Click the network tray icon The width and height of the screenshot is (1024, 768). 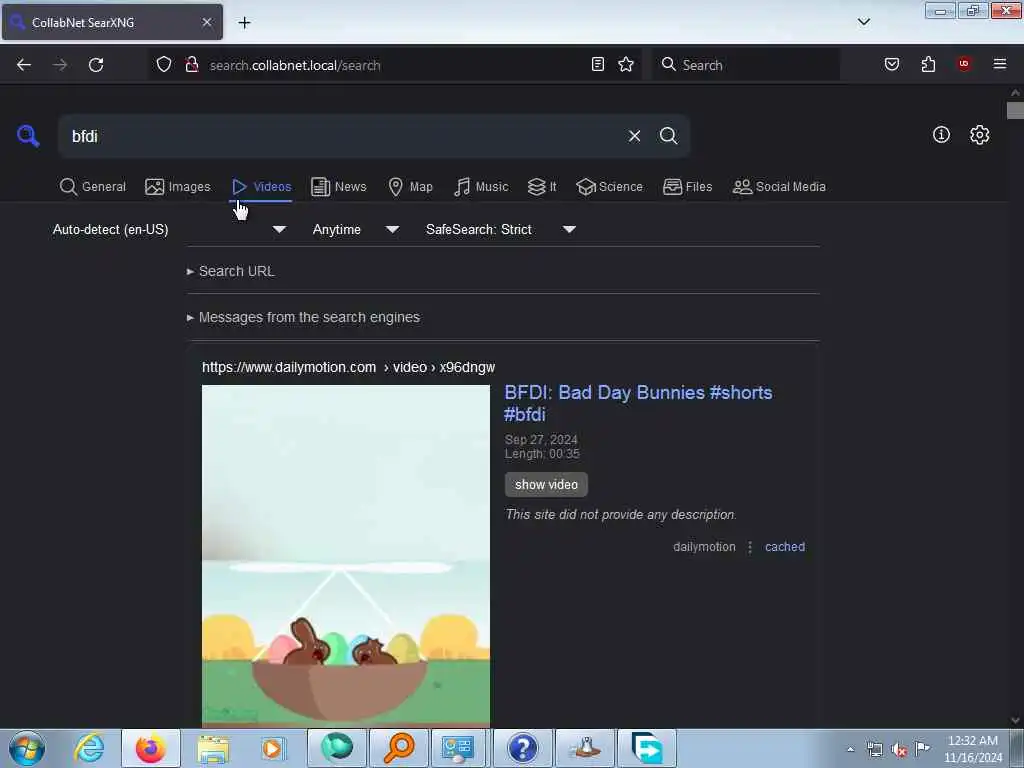pyautogui.click(x=874, y=749)
